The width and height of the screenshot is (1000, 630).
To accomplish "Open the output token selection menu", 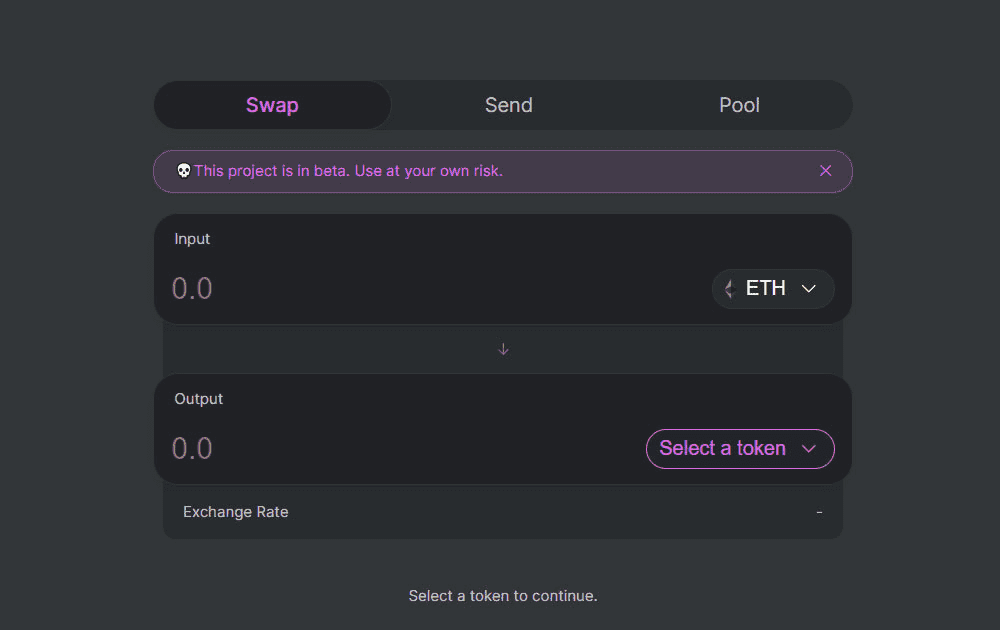I will point(740,449).
